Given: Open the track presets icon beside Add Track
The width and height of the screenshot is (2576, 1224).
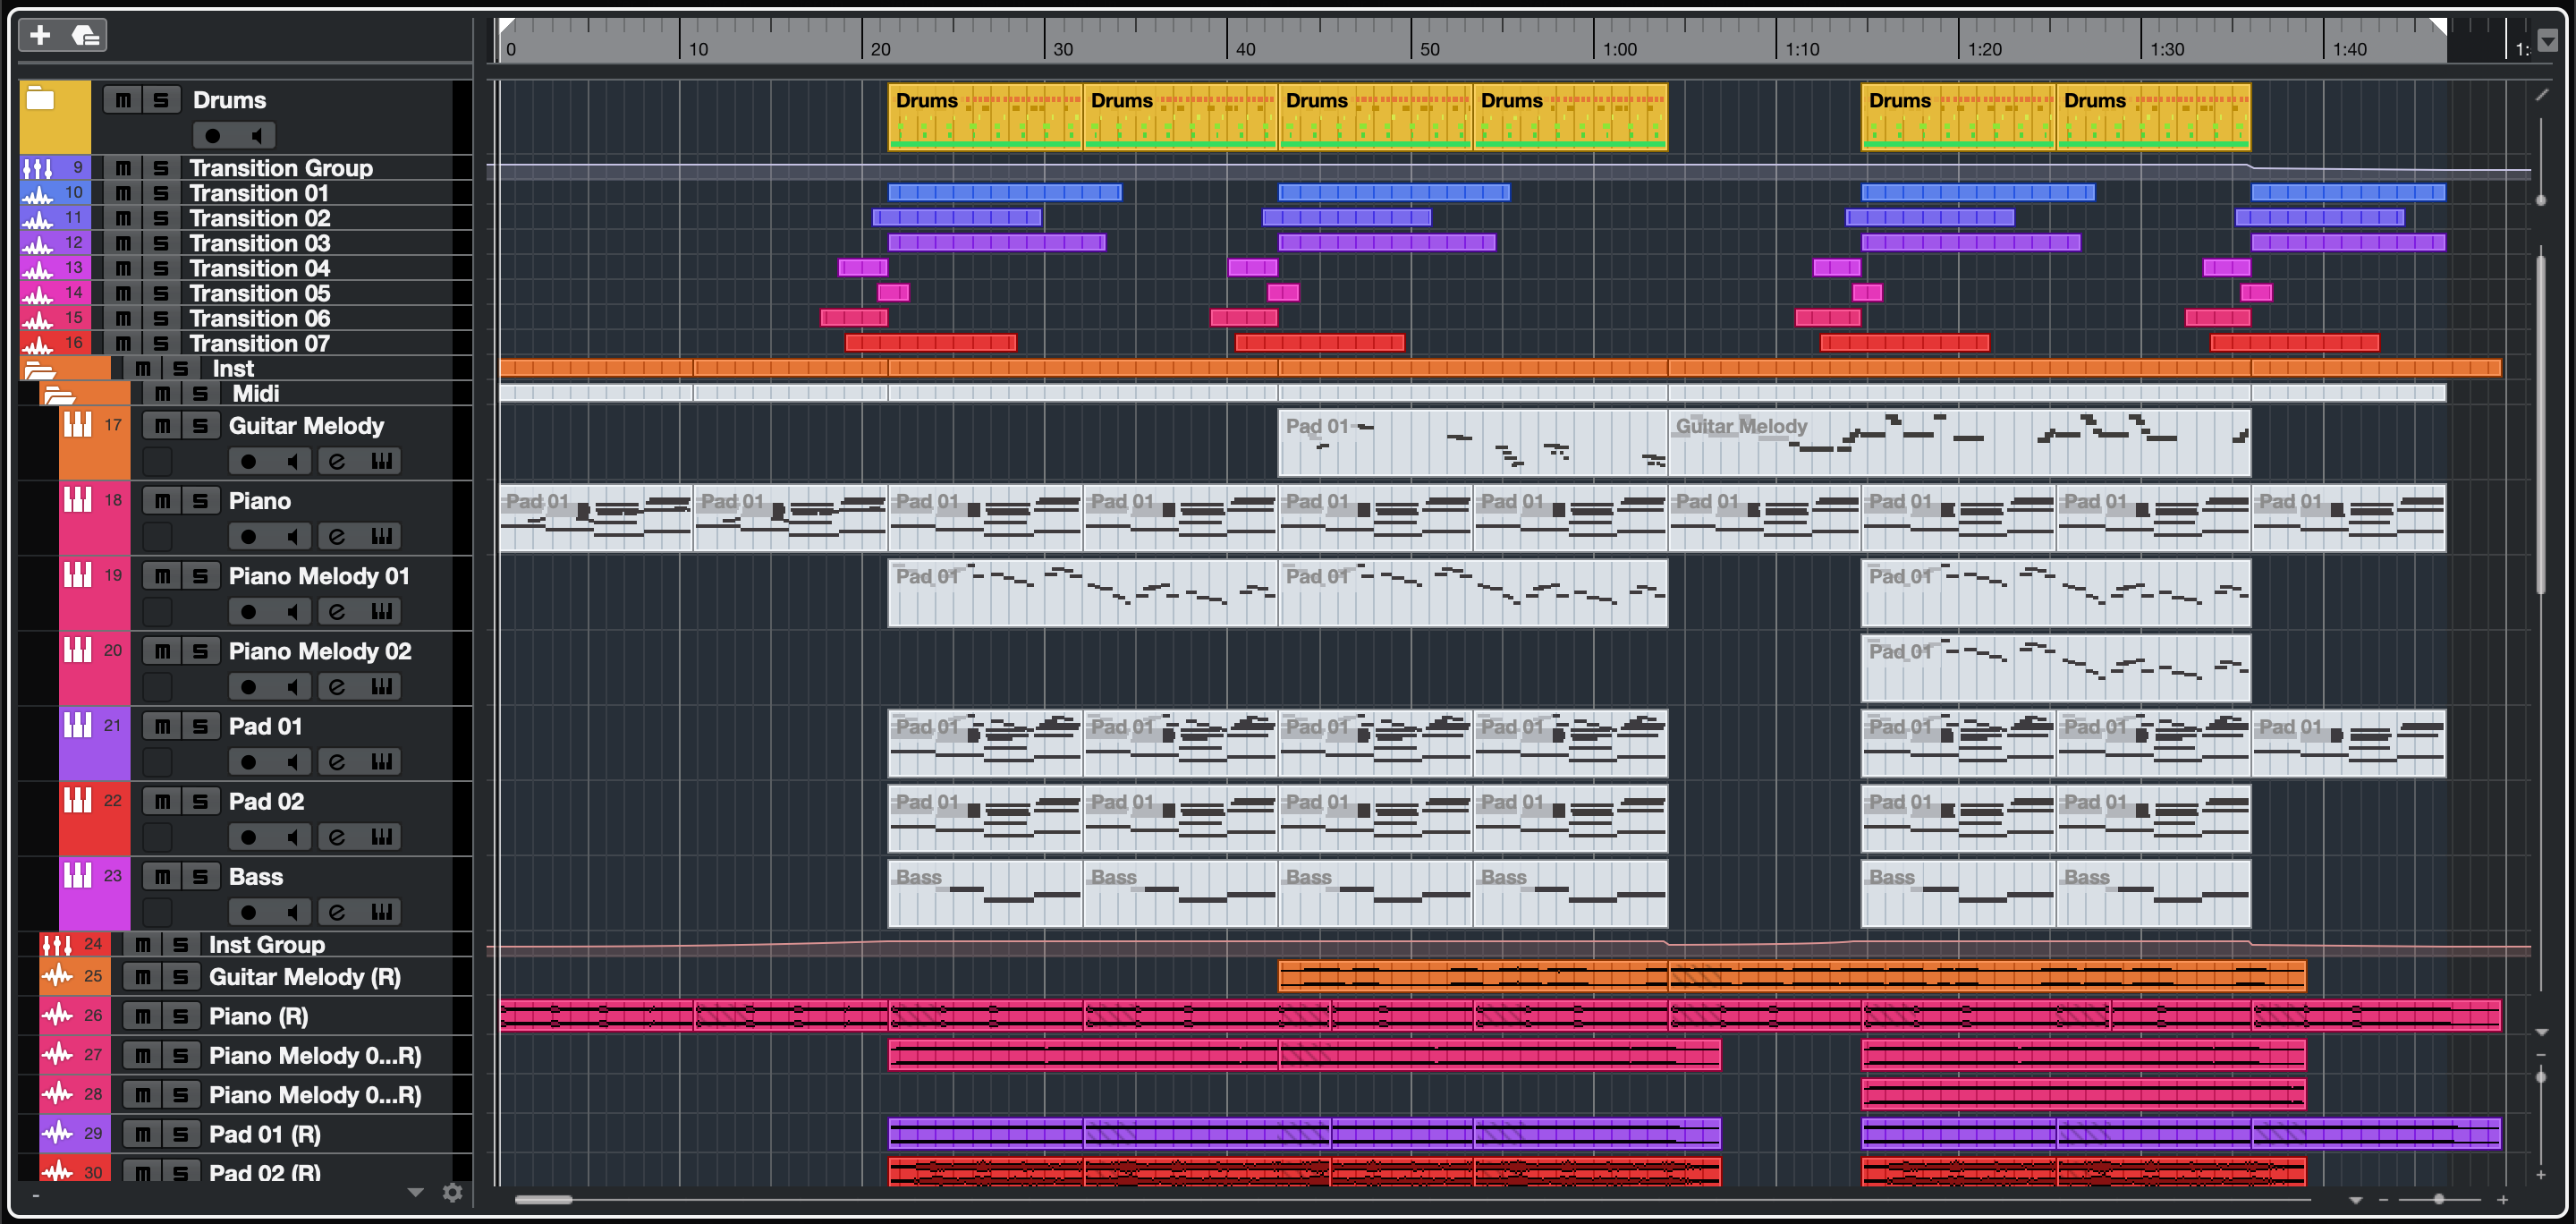Looking at the screenshot, I should click(86, 36).
